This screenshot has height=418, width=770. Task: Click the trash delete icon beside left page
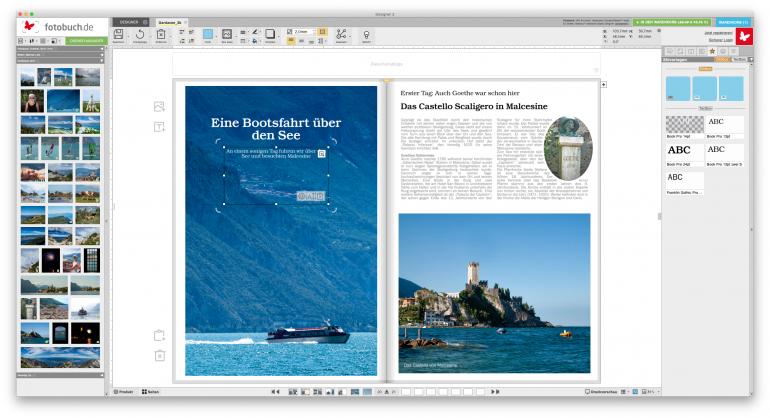click(x=160, y=355)
